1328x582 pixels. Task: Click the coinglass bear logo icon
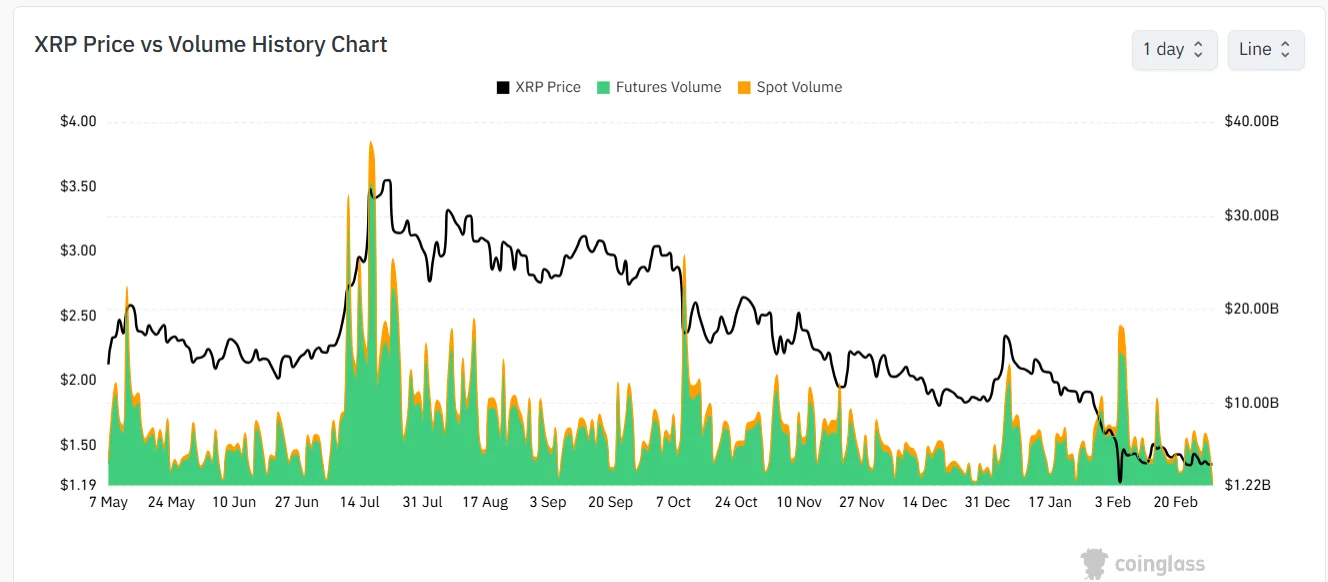point(1092,563)
